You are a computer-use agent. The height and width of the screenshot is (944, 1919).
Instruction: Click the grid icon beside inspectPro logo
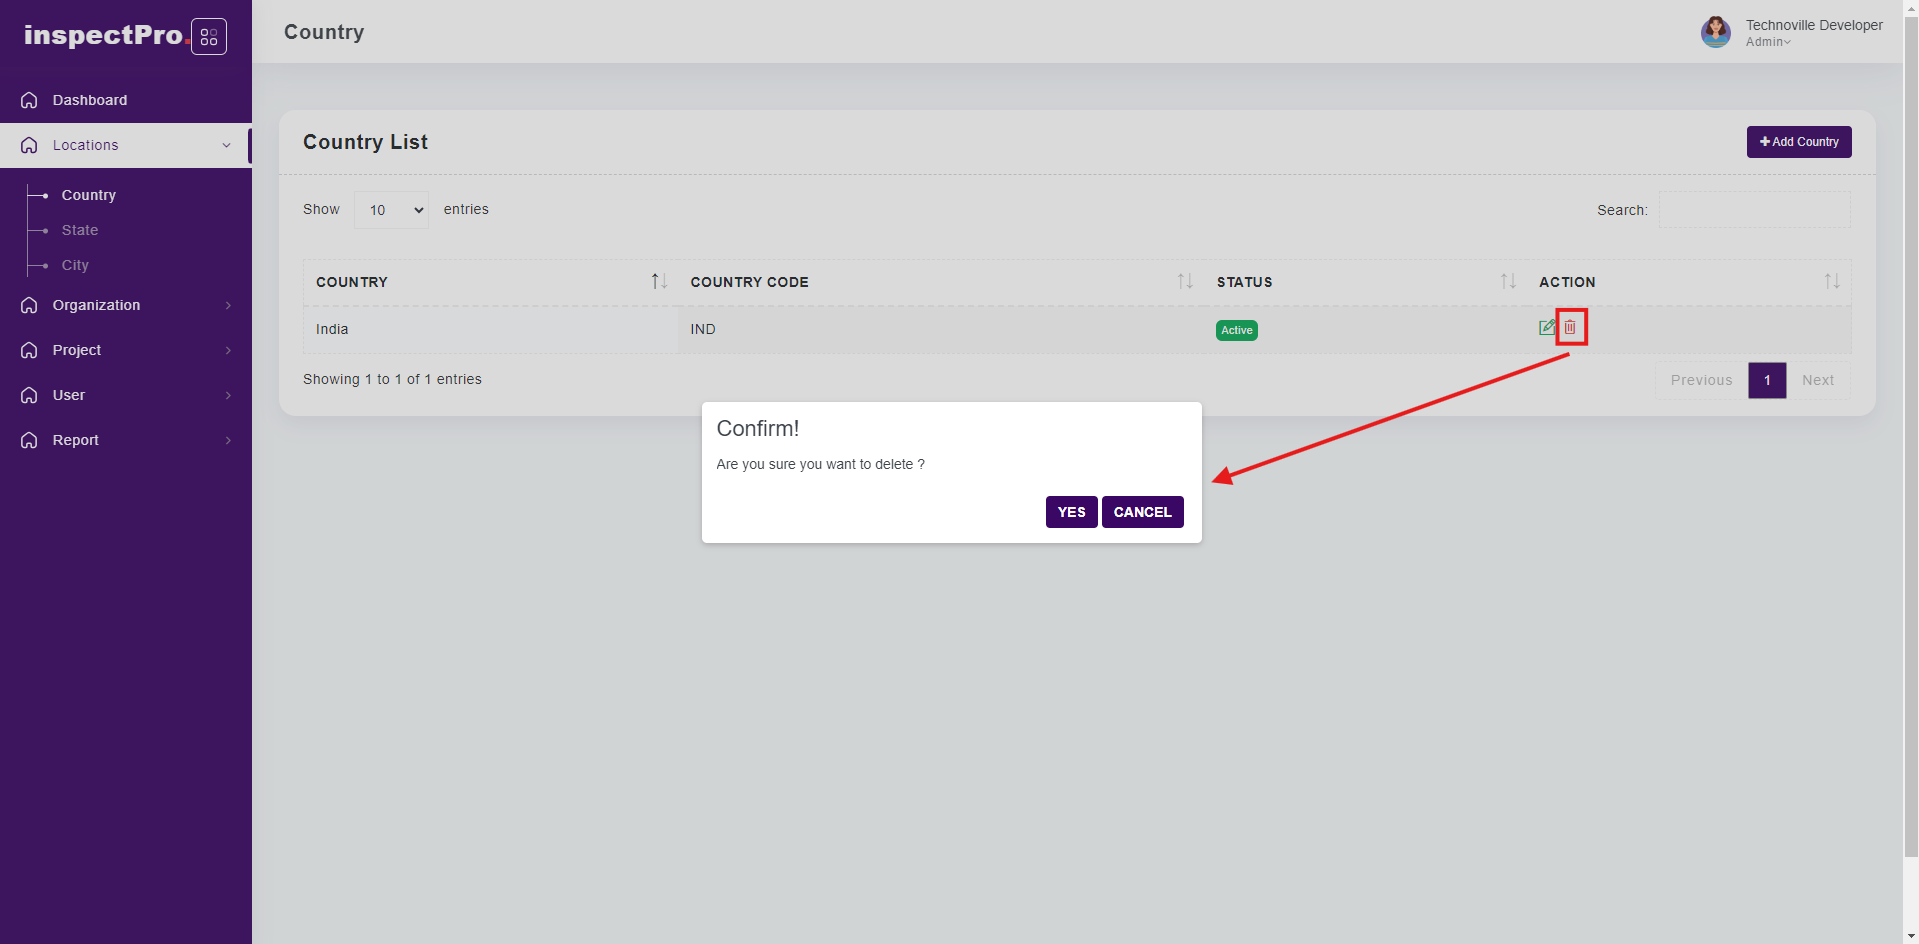pos(209,37)
